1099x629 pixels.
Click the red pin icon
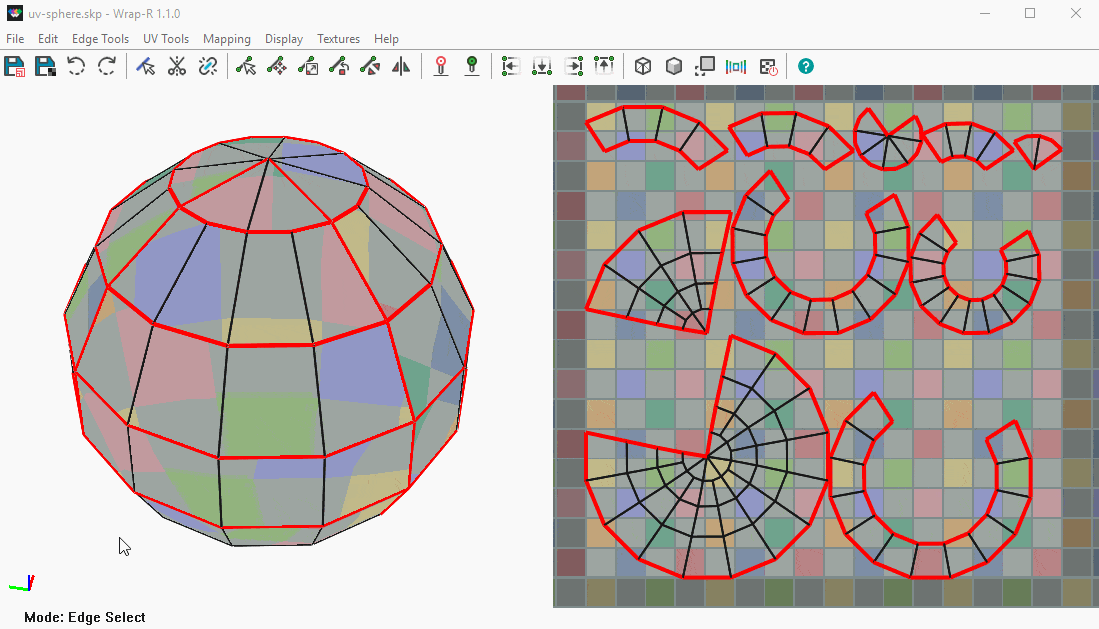(x=441, y=67)
